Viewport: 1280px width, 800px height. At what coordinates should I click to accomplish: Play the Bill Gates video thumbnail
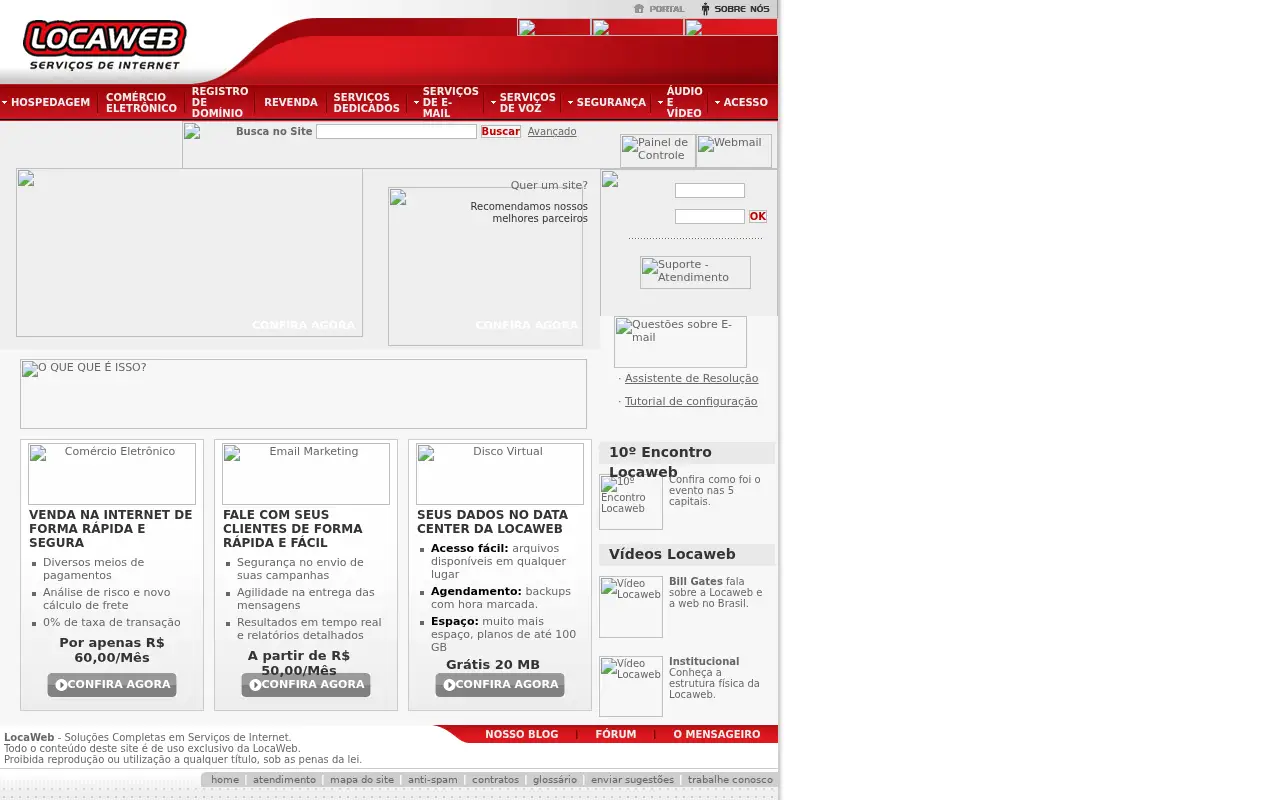(631, 607)
